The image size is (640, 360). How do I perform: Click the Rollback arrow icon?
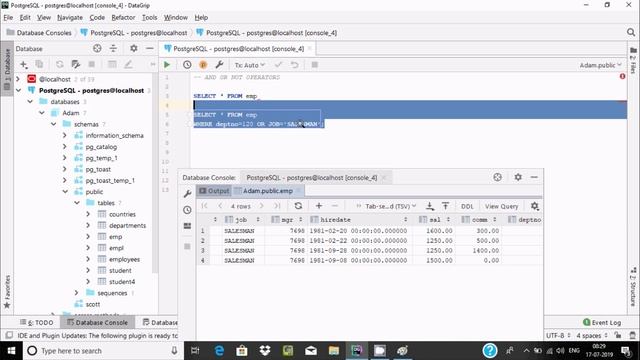point(294,64)
